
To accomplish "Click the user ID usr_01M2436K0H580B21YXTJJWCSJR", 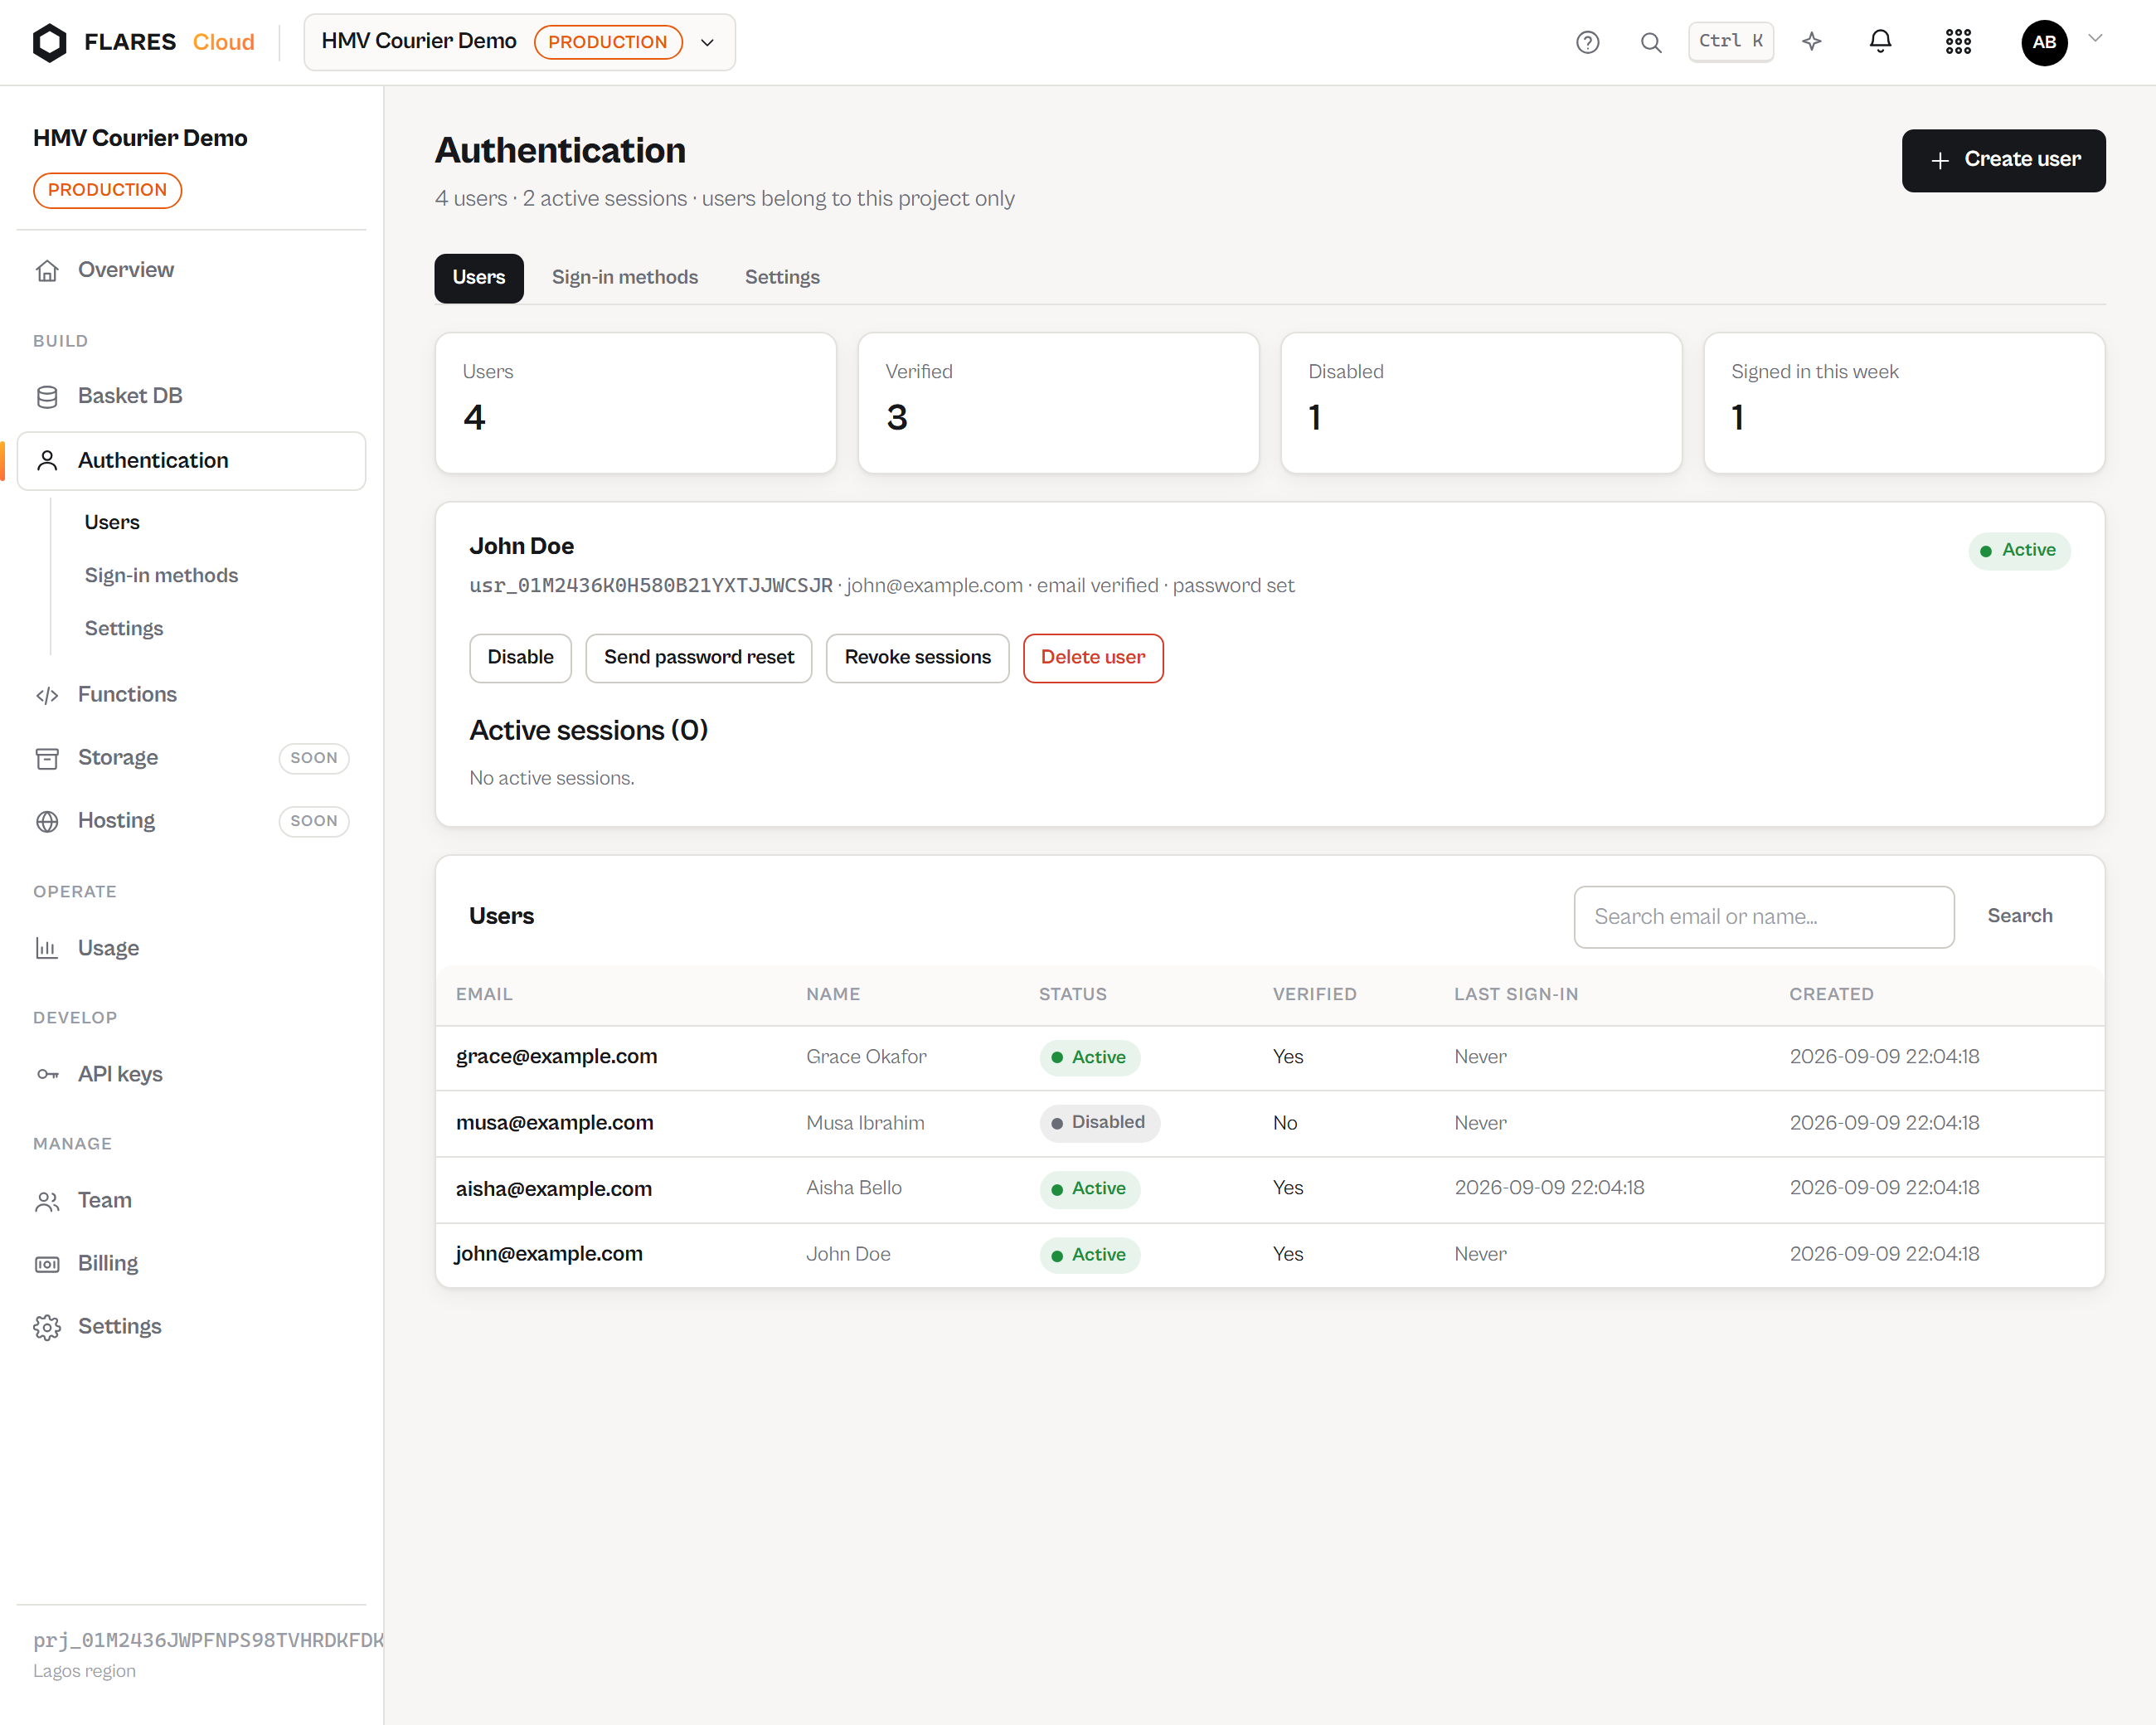I will (650, 586).
